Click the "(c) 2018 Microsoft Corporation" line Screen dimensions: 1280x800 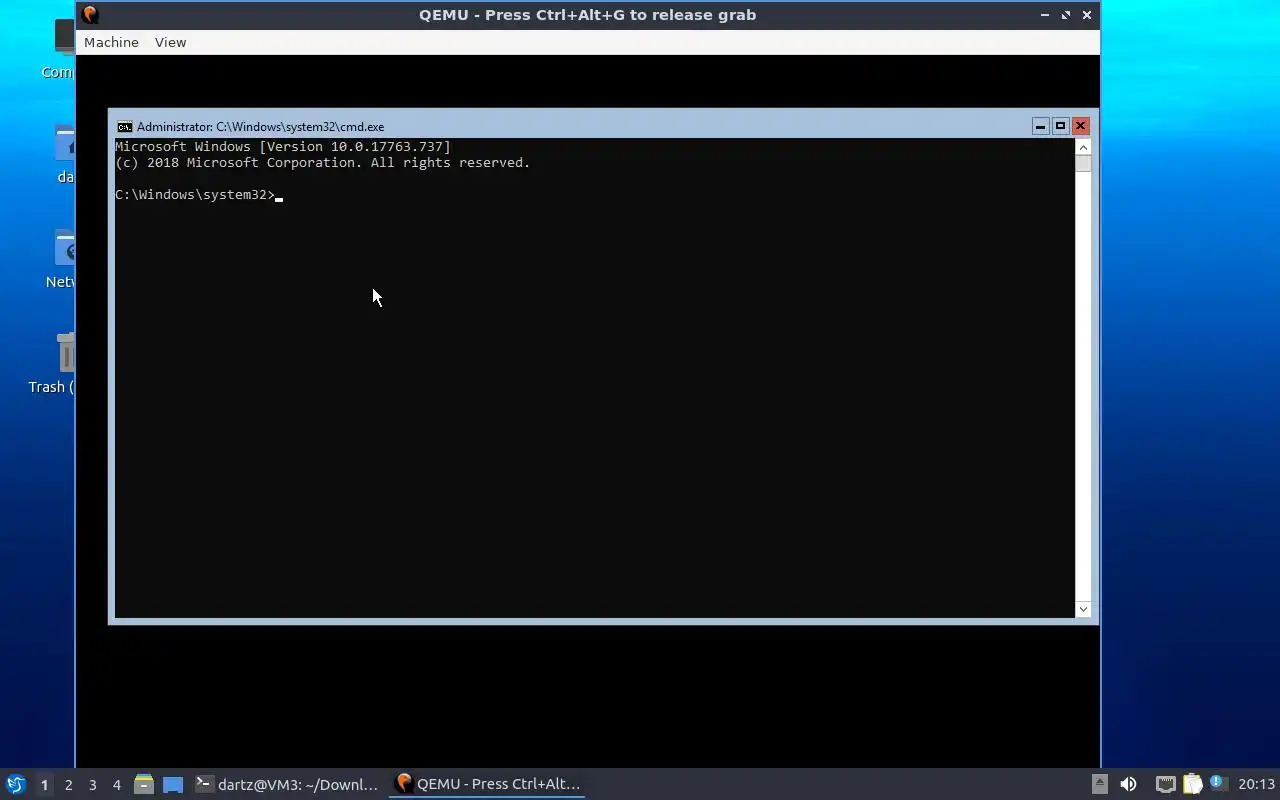point(323,162)
